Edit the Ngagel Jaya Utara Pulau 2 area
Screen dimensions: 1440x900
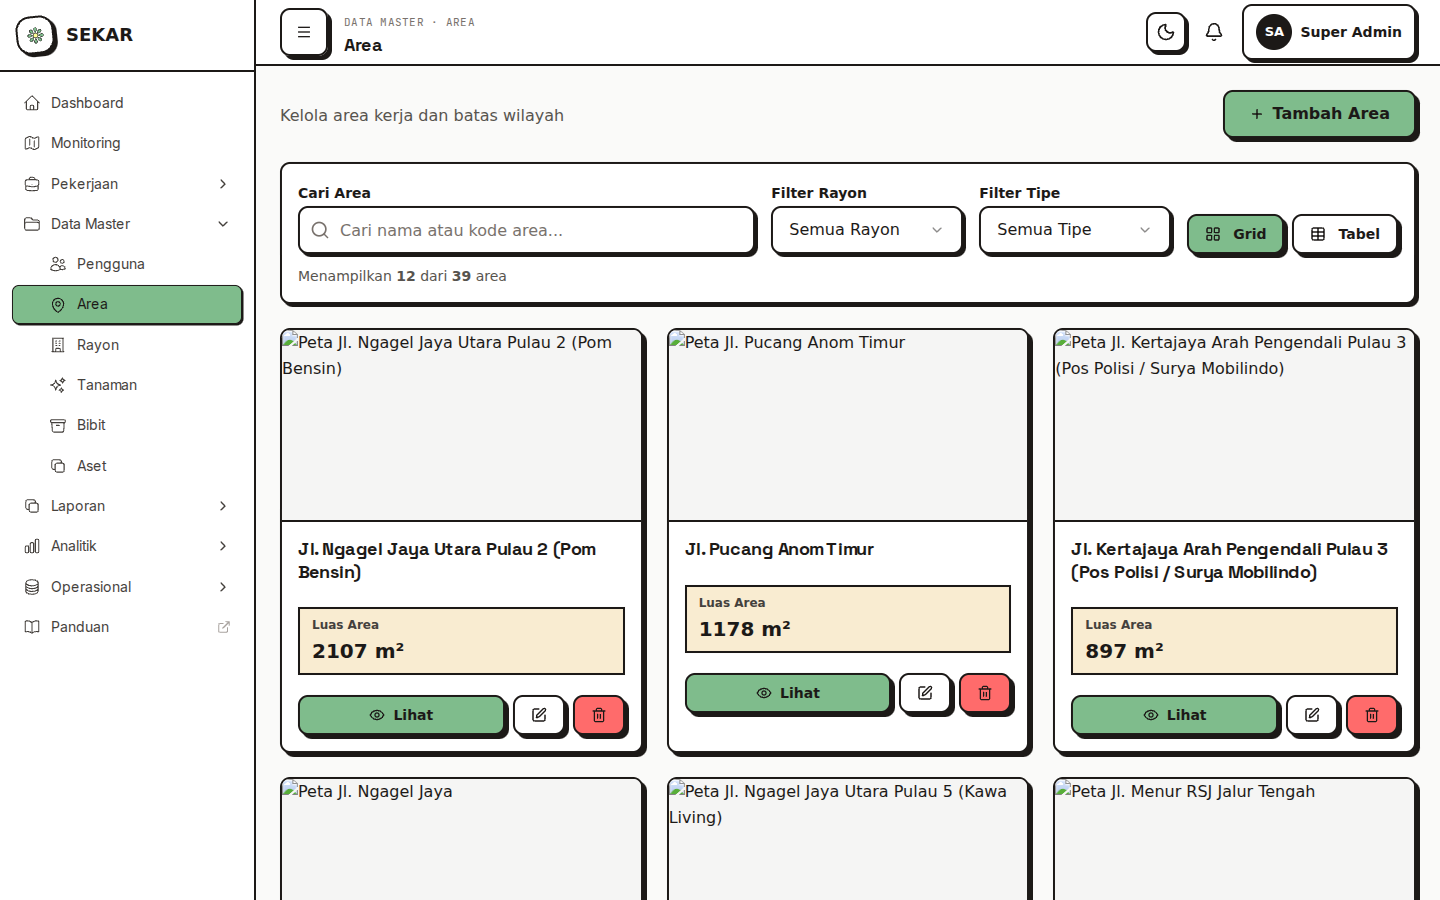(539, 715)
